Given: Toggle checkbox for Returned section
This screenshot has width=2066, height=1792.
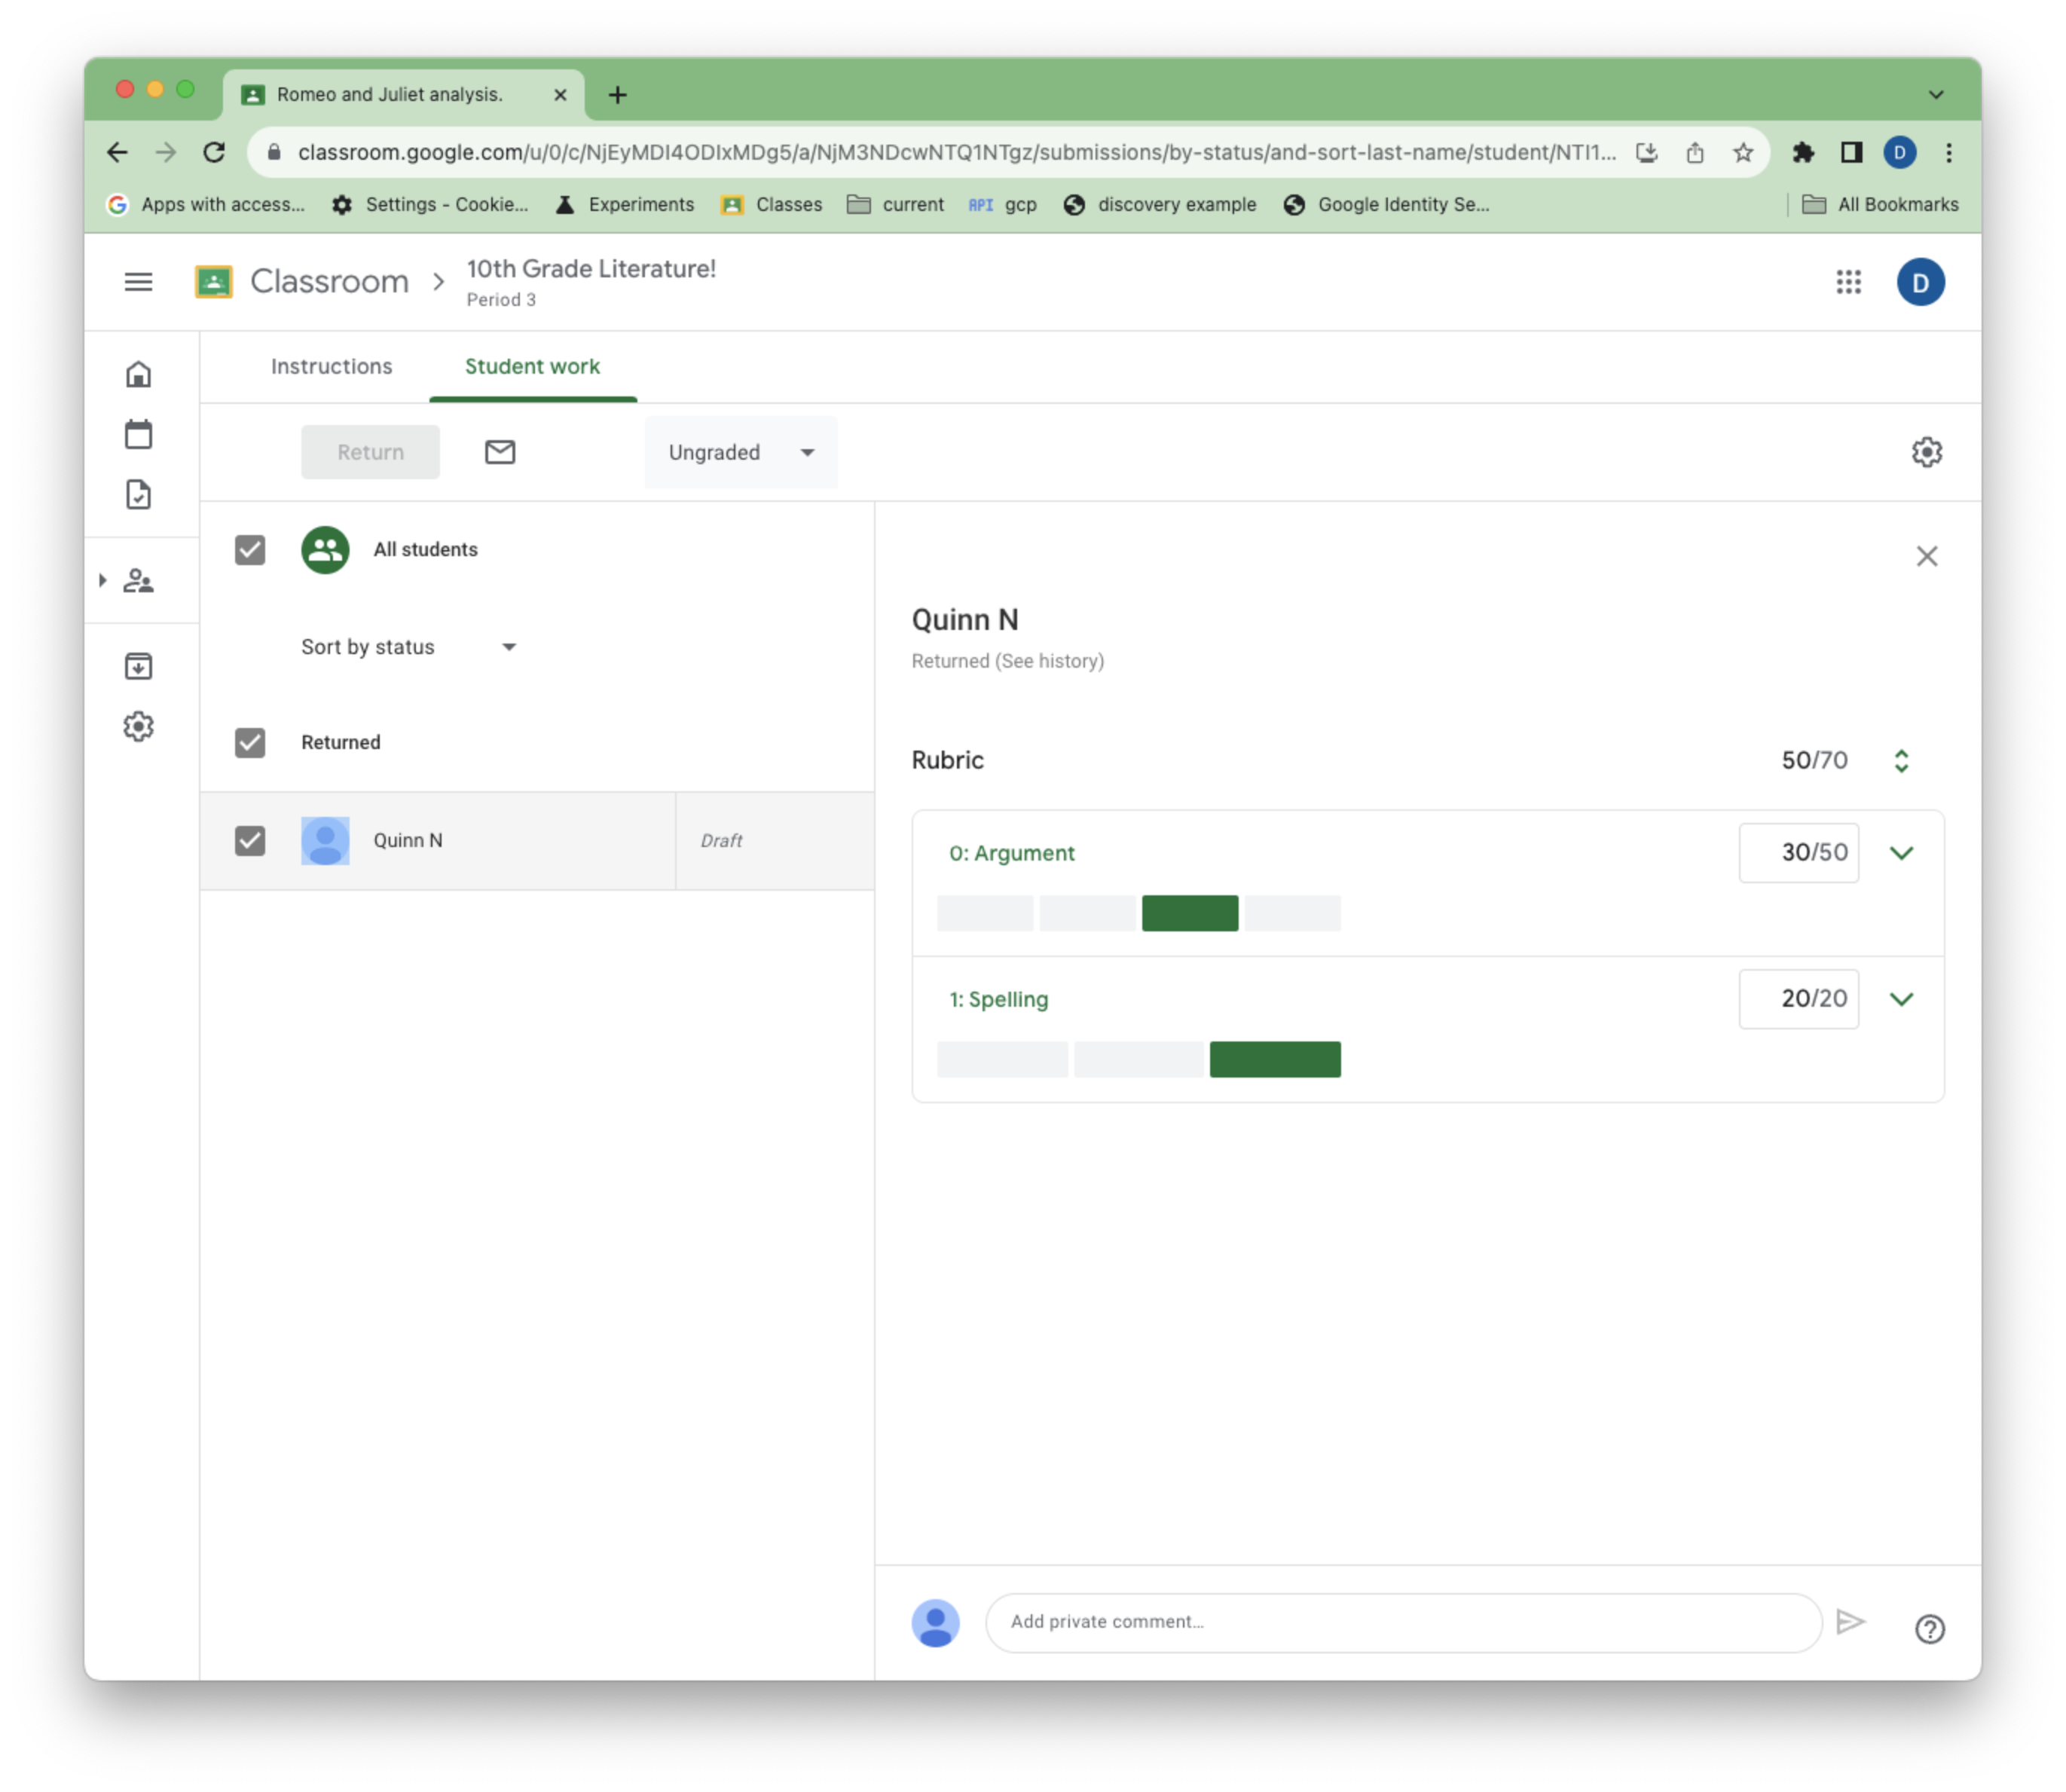Looking at the screenshot, I should pyautogui.click(x=249, y=740).
